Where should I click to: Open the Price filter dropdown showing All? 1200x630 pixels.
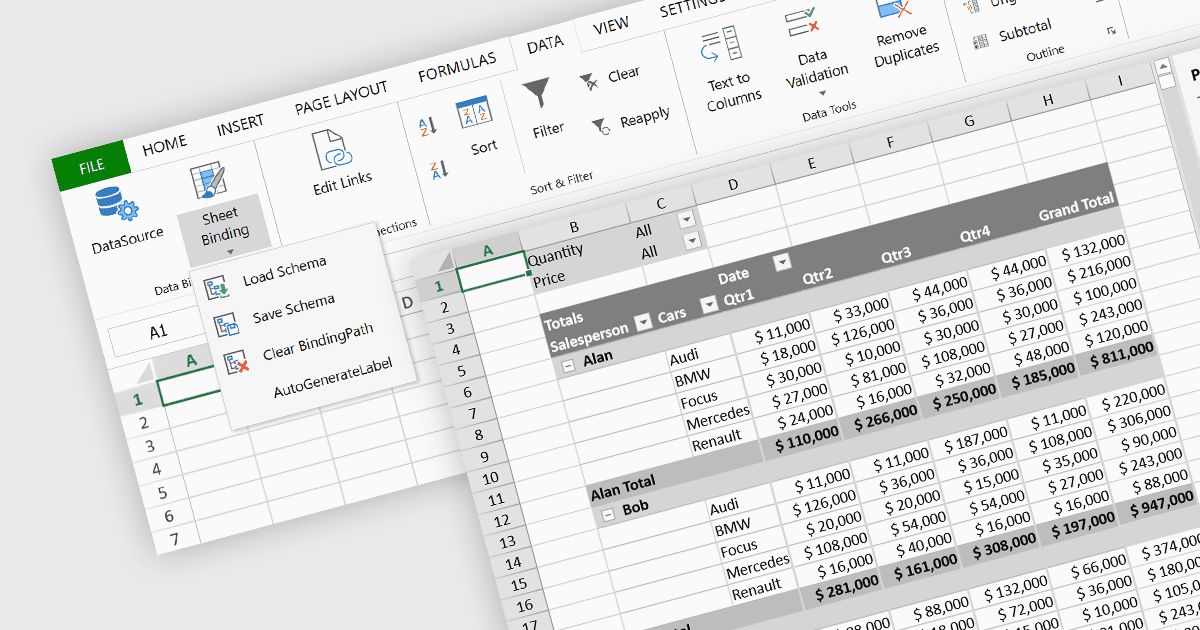[691, 241]
